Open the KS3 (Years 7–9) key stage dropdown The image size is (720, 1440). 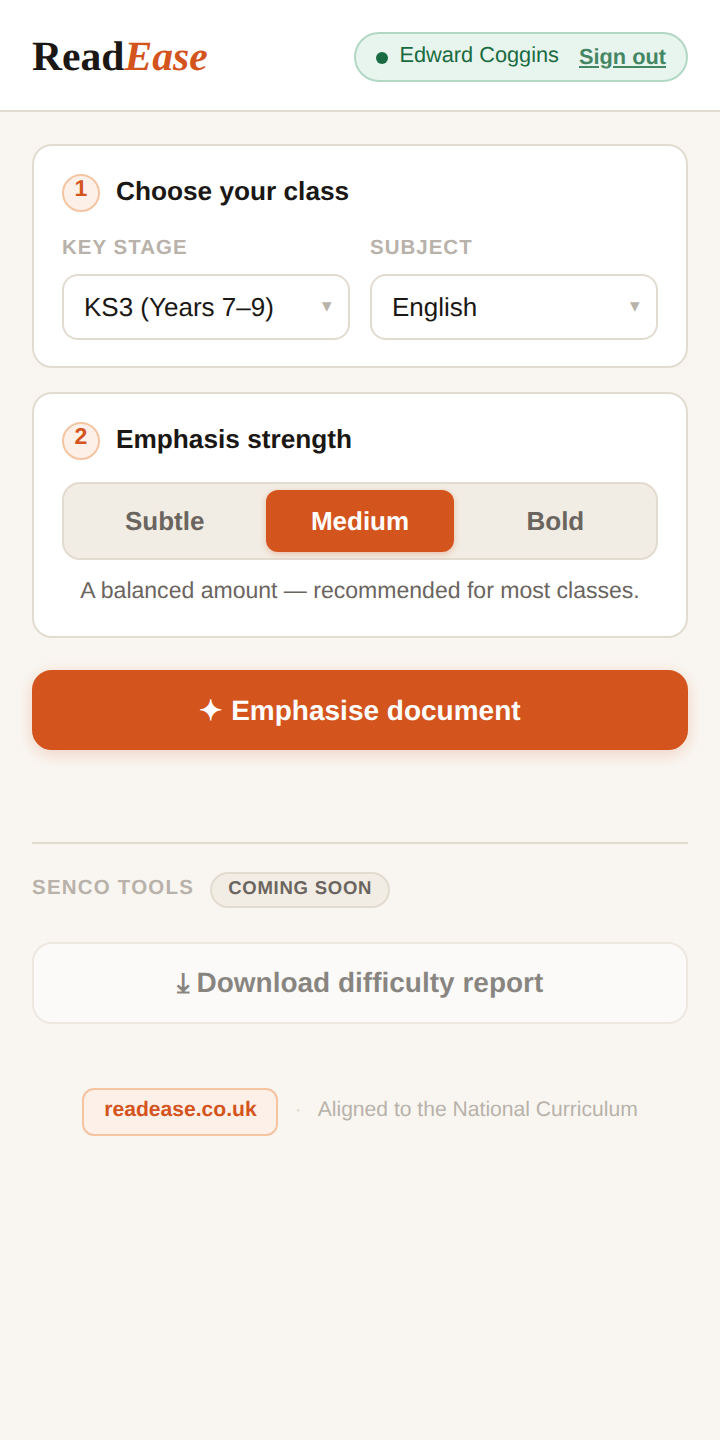click(x=206, y=307)
